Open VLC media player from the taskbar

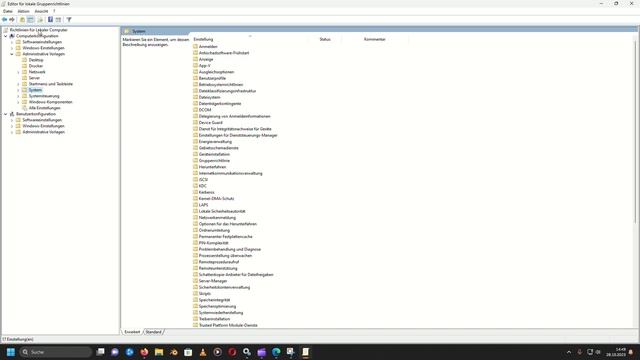point(203,352)
